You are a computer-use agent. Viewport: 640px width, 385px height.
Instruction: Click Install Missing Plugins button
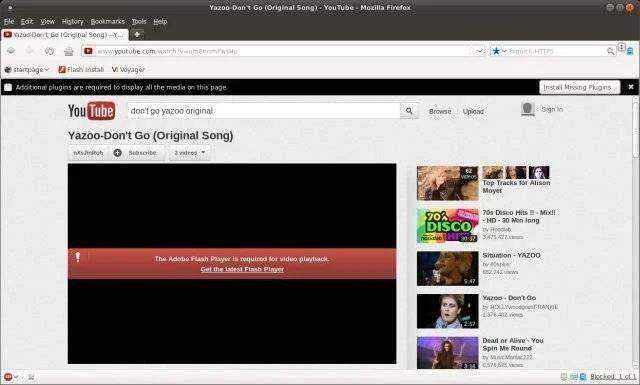pyautogui.click(x=580, y=87)
